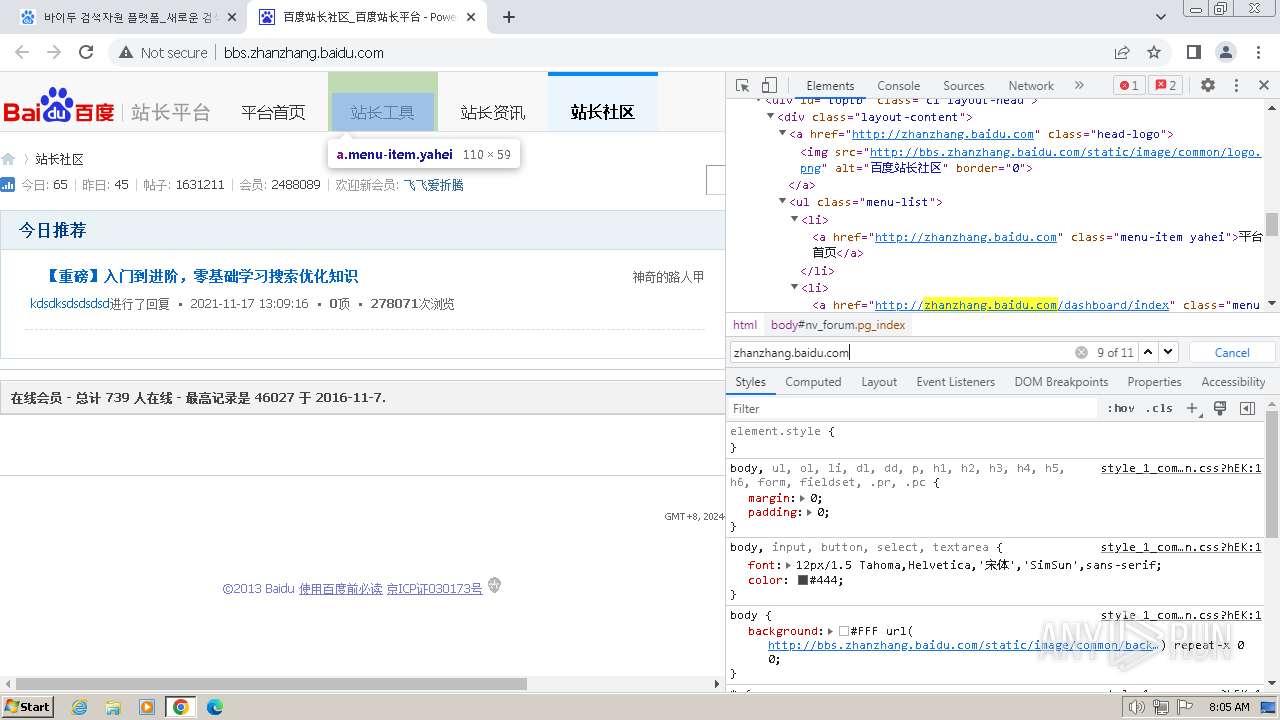
Task: Open the dashboard/index href link
Action: point(1022,305)
